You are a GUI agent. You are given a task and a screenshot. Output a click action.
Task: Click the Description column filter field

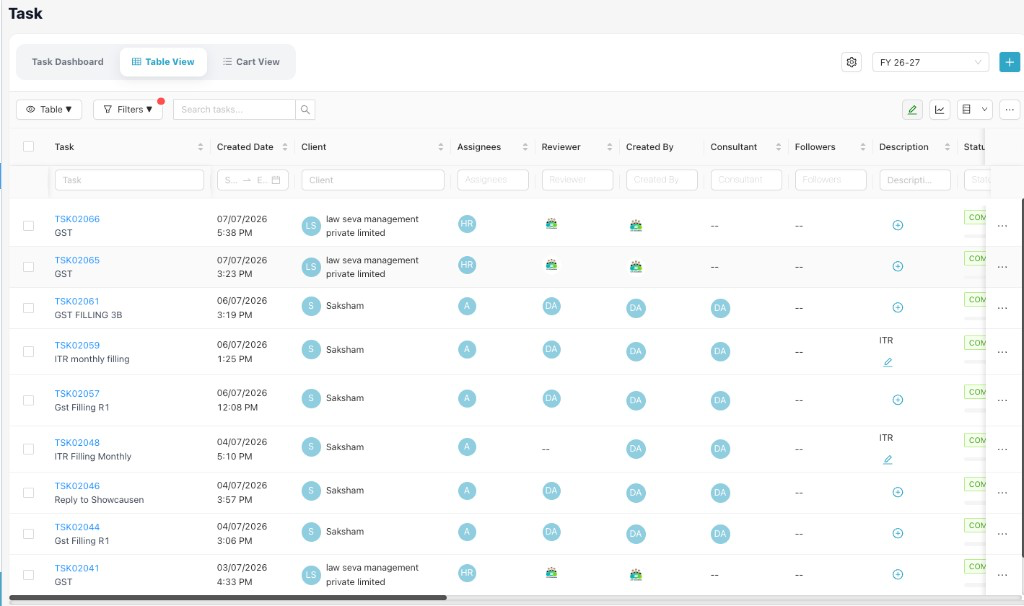click(914, 180)
